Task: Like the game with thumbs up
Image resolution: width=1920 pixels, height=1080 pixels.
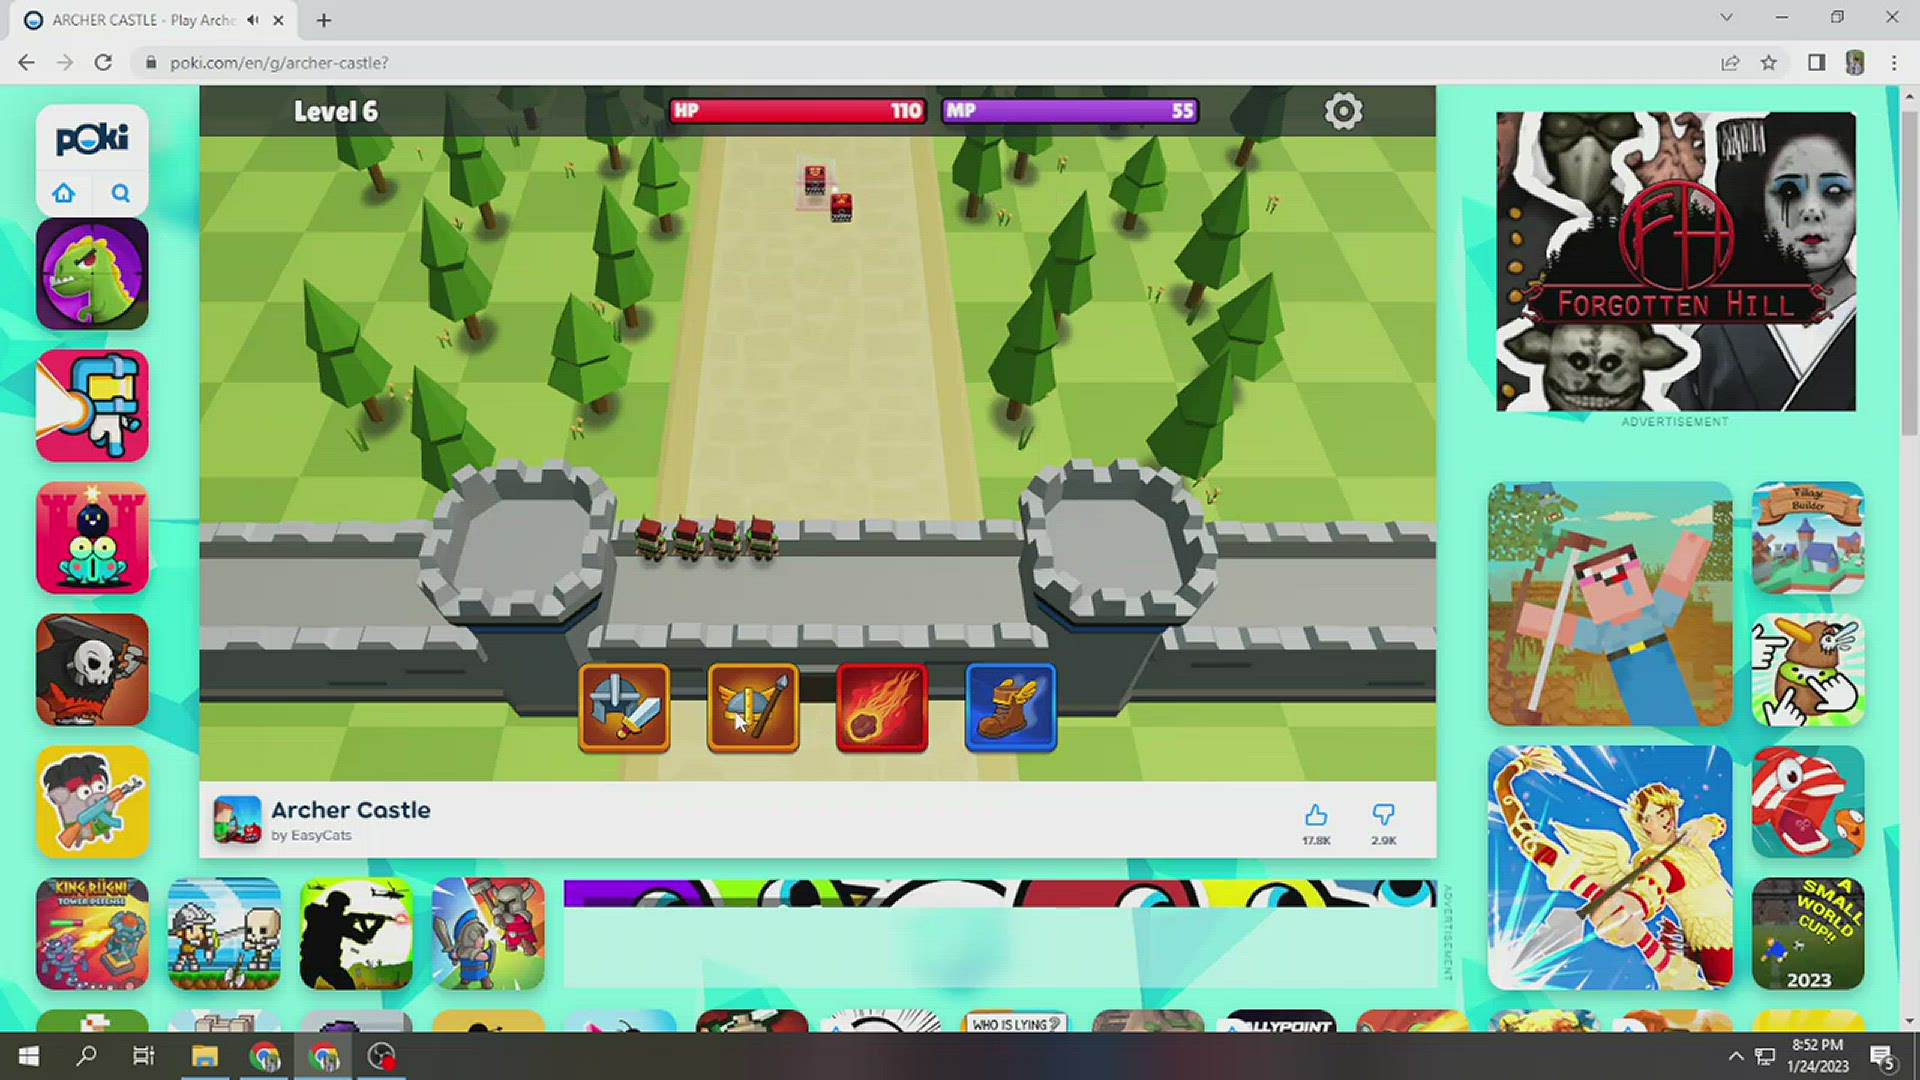Action: pyautogui.click(x=1316, y=815)
